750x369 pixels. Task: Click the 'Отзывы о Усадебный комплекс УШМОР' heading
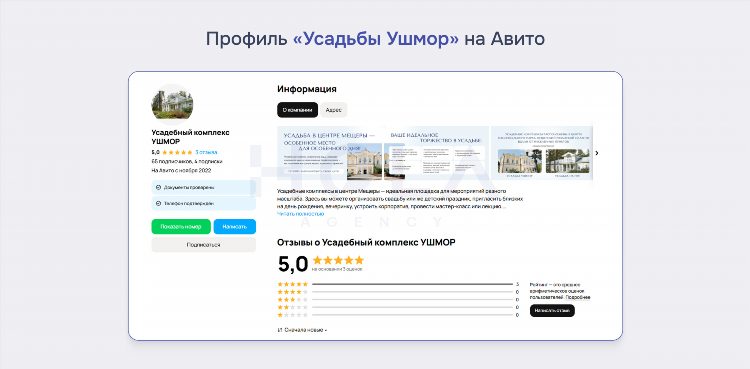coord(366,242)
